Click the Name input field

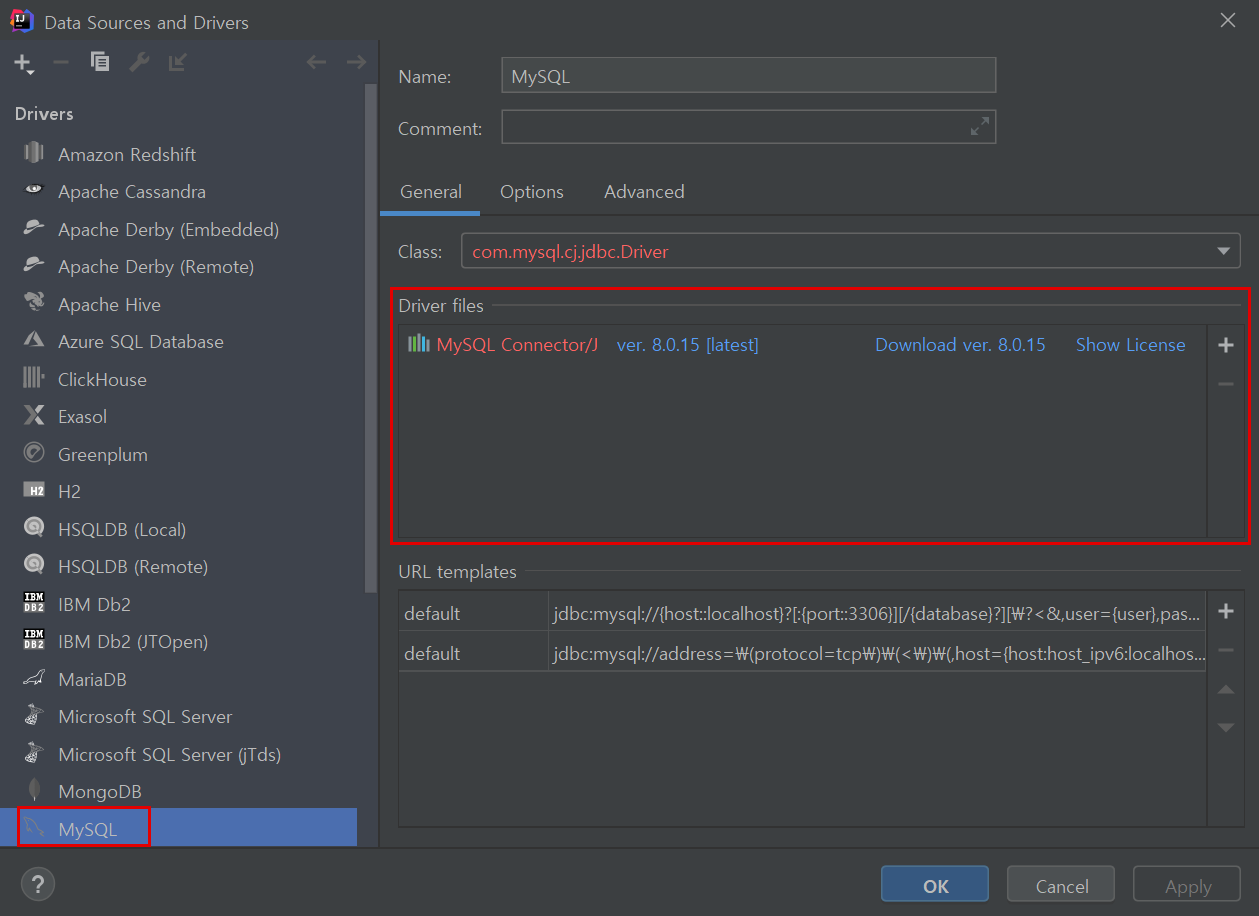point(748,75)
